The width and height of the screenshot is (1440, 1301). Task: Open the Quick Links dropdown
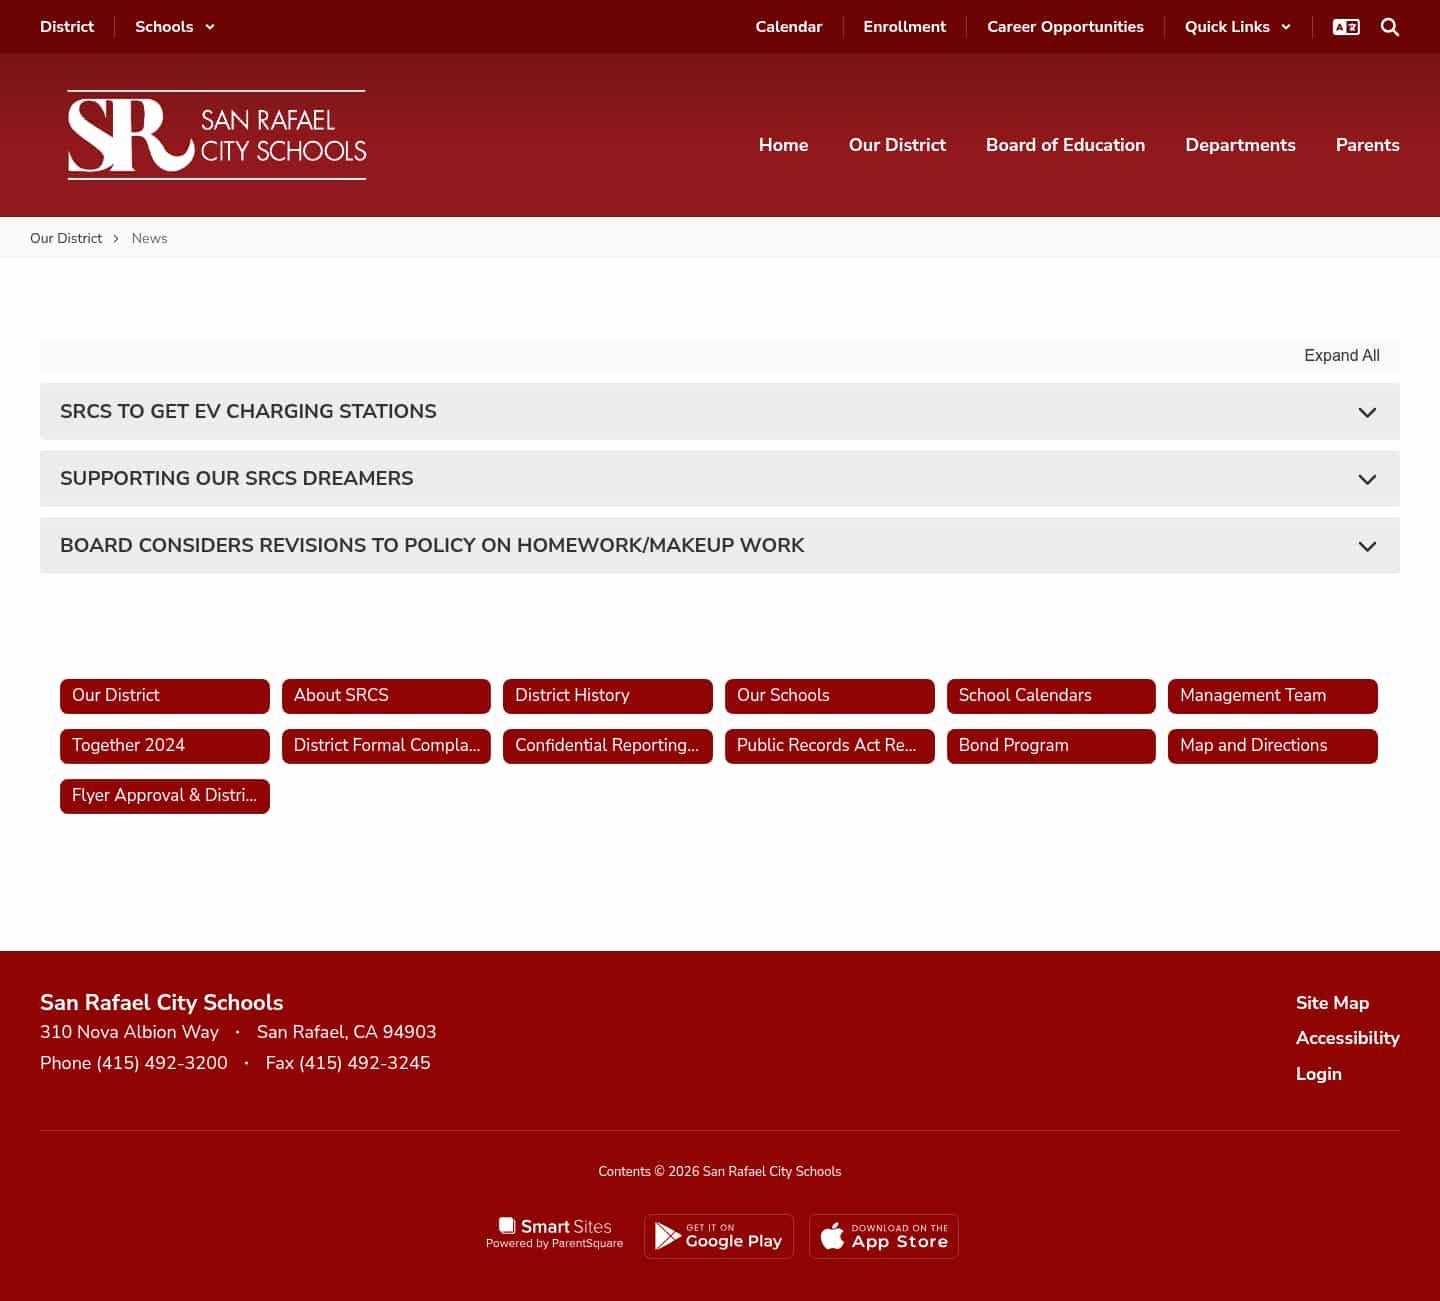coord(1237,27)
